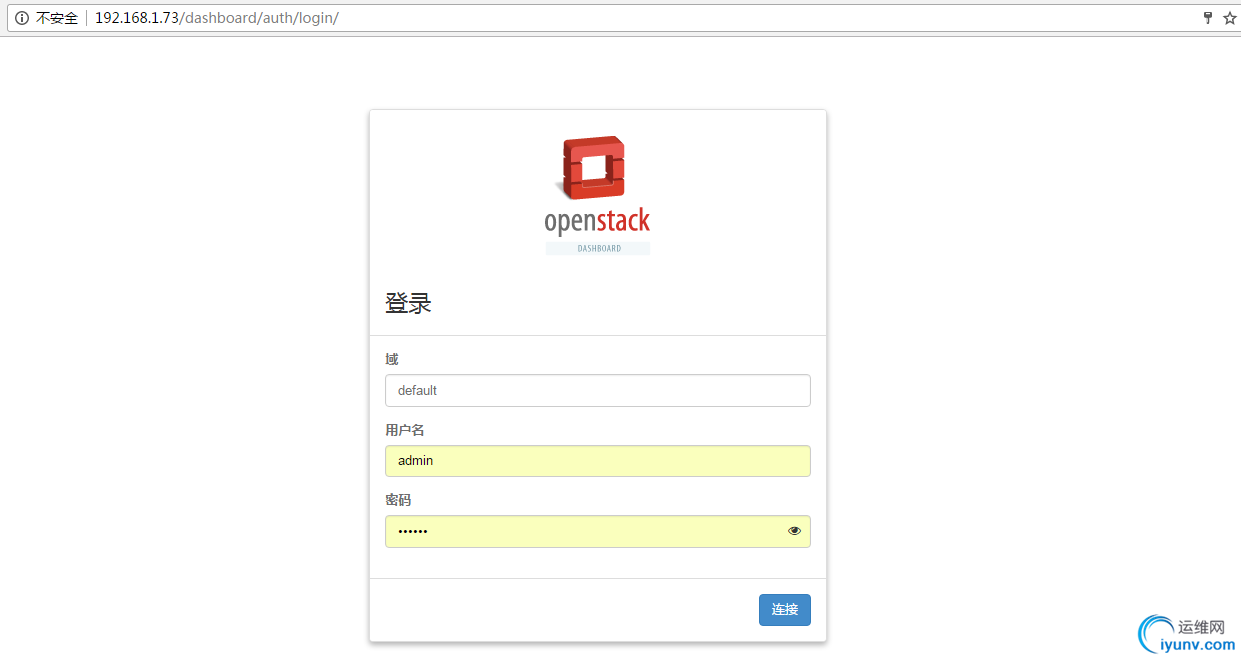
Task: Click the 密码 field label
Action: [x=398, y=500]
